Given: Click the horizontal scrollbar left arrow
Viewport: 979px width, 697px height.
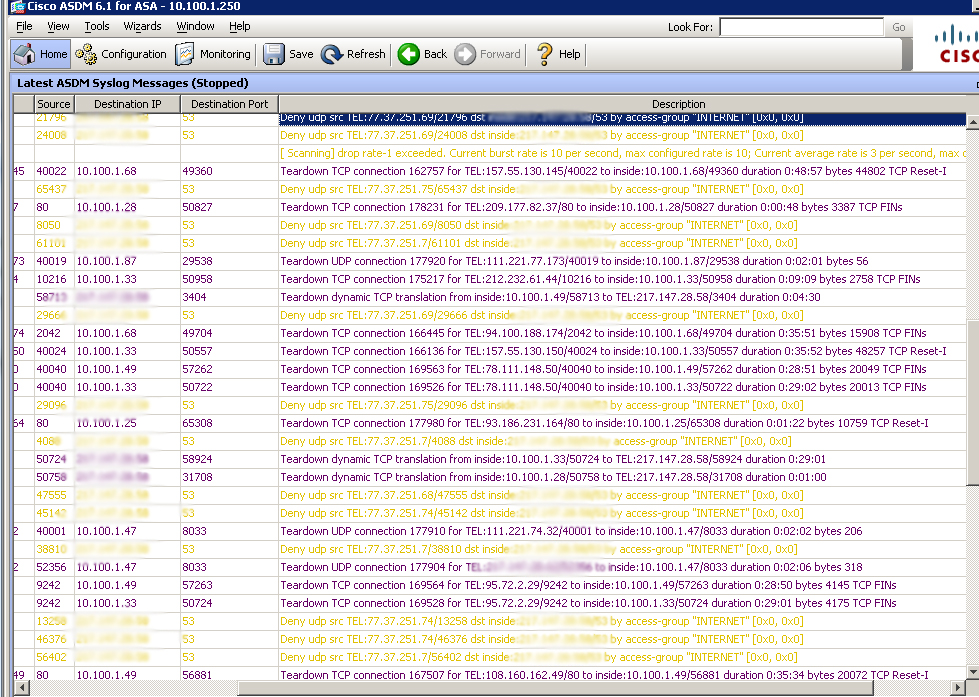Looking at the screenshot, I should click(x=22, y=688).
